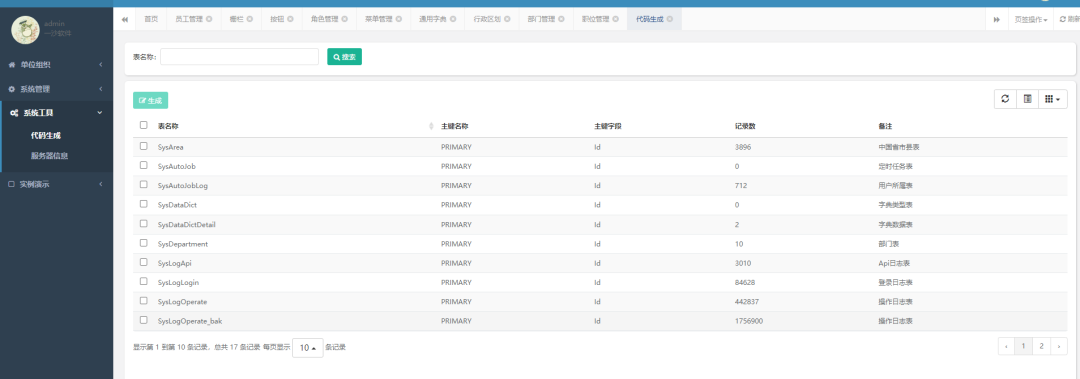
Task: Click the home icon beside 单位组织
Action: point(12,65)
